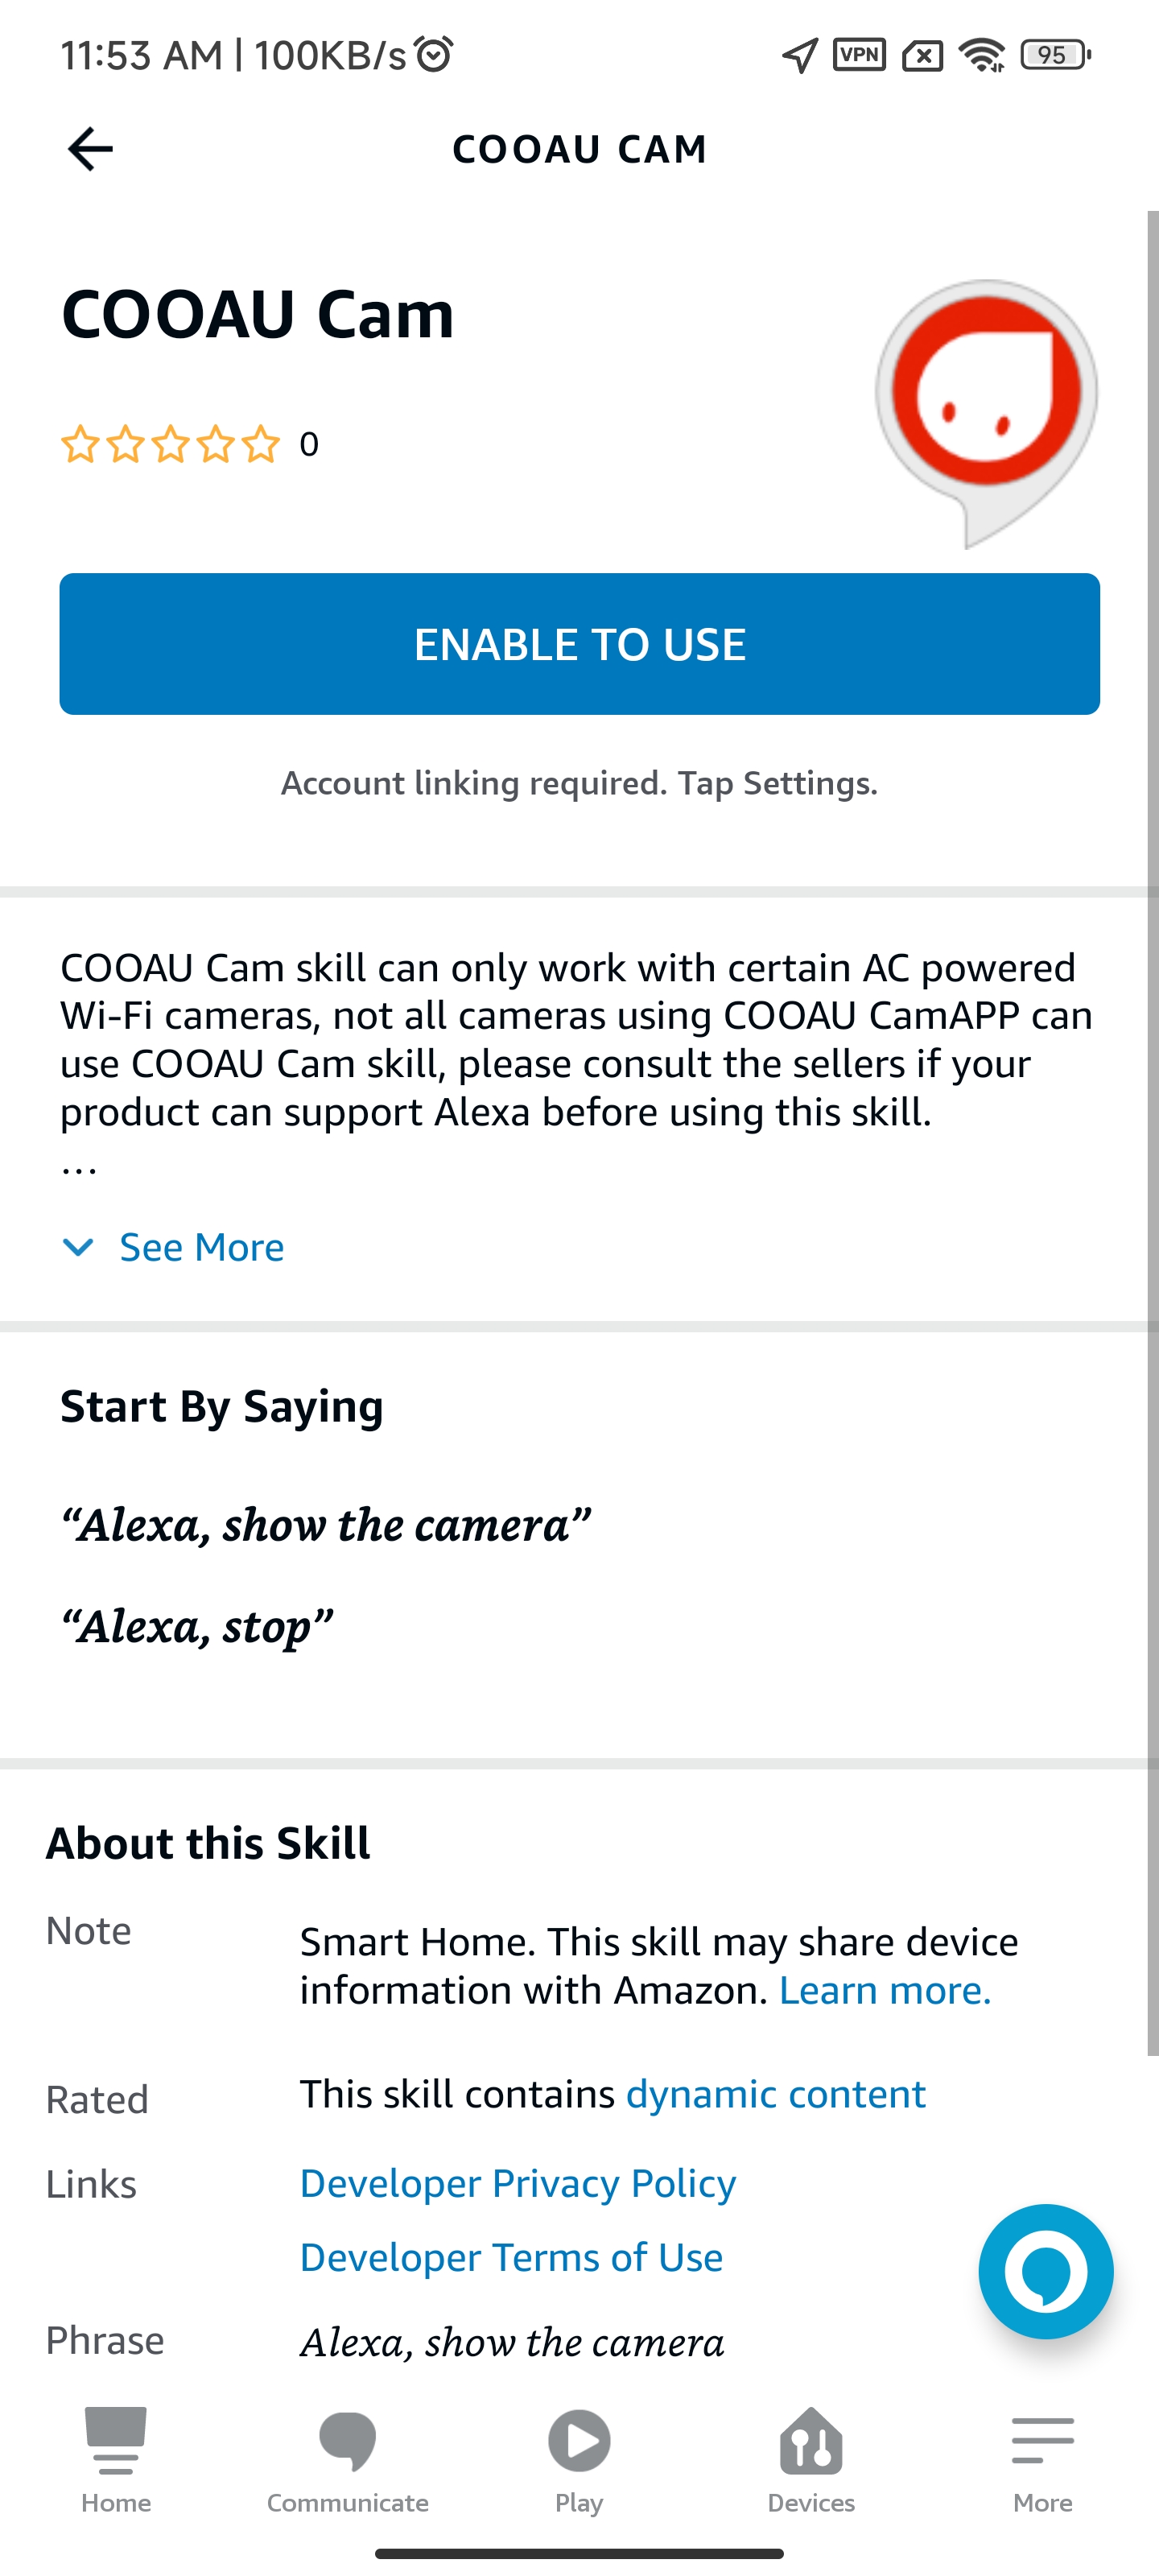Tap the See More chevron arrow
1159x2576 pixels.
point(78,1247)
